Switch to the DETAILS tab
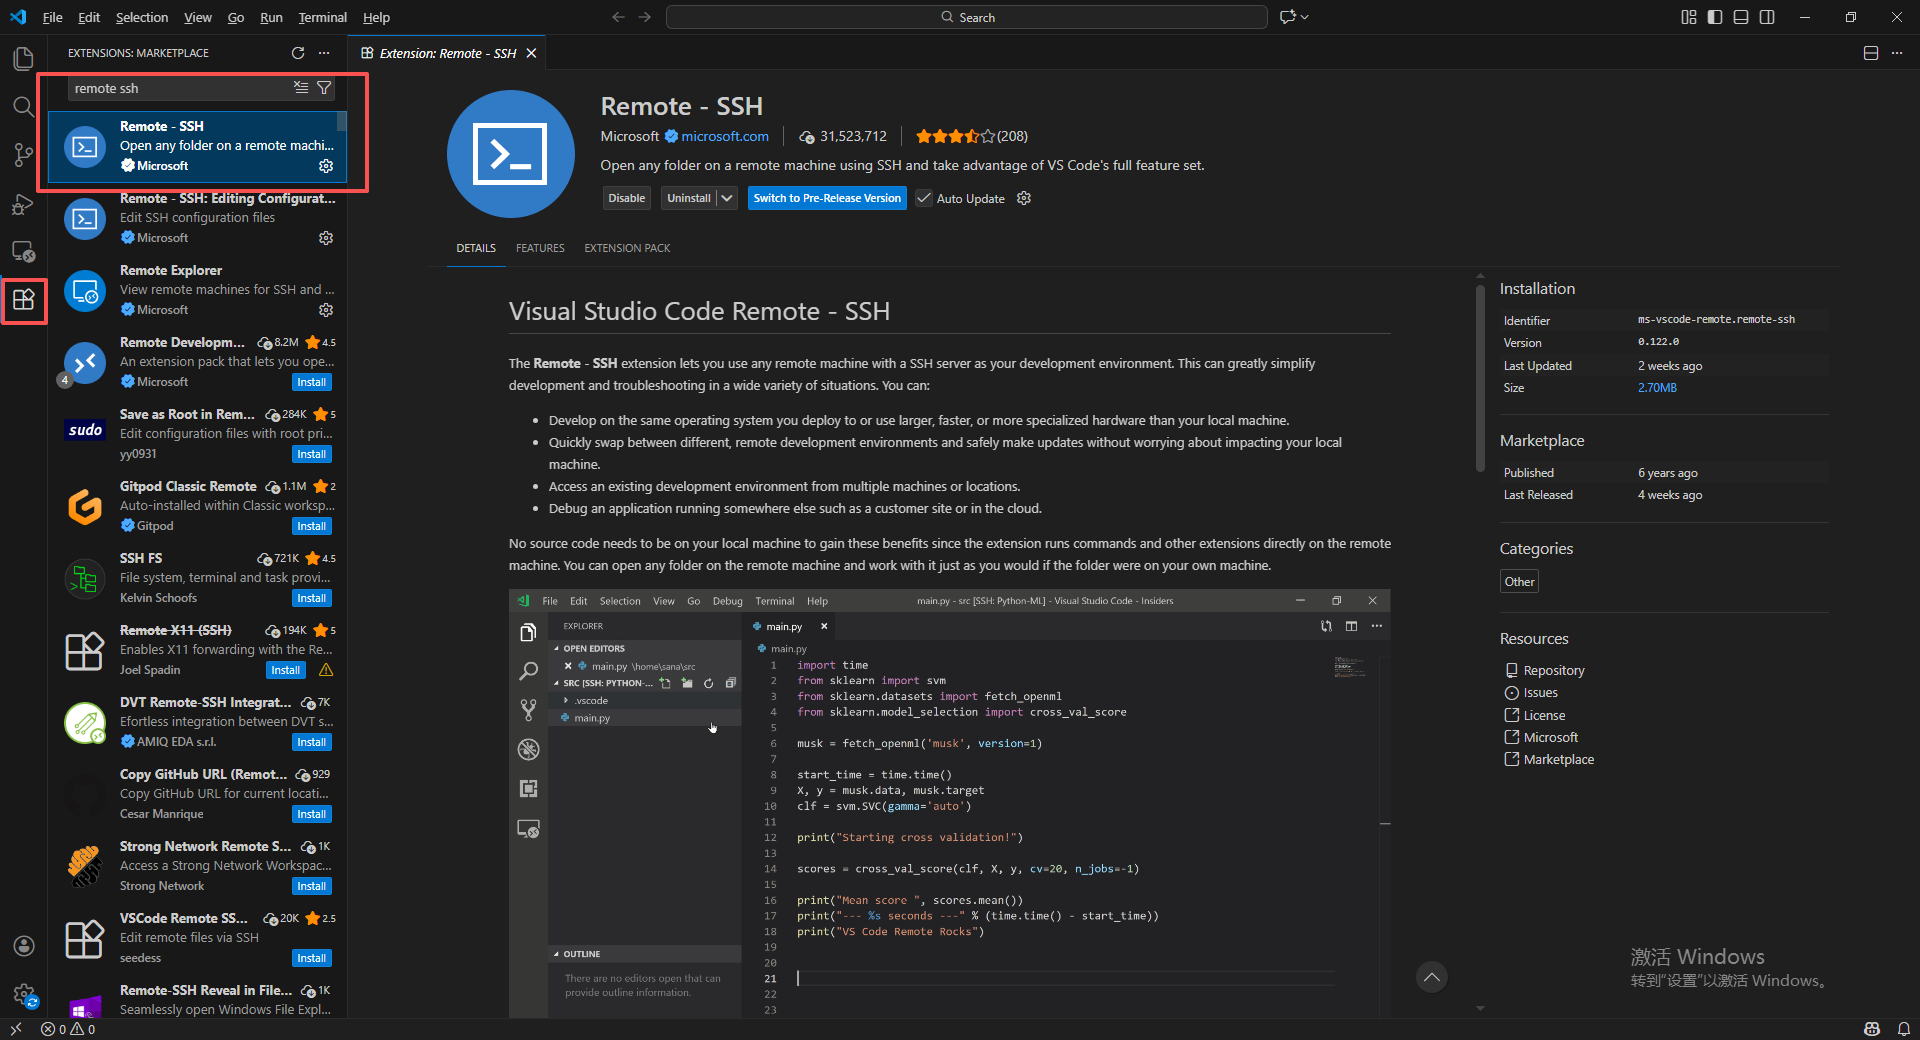 tap(476, 248)
